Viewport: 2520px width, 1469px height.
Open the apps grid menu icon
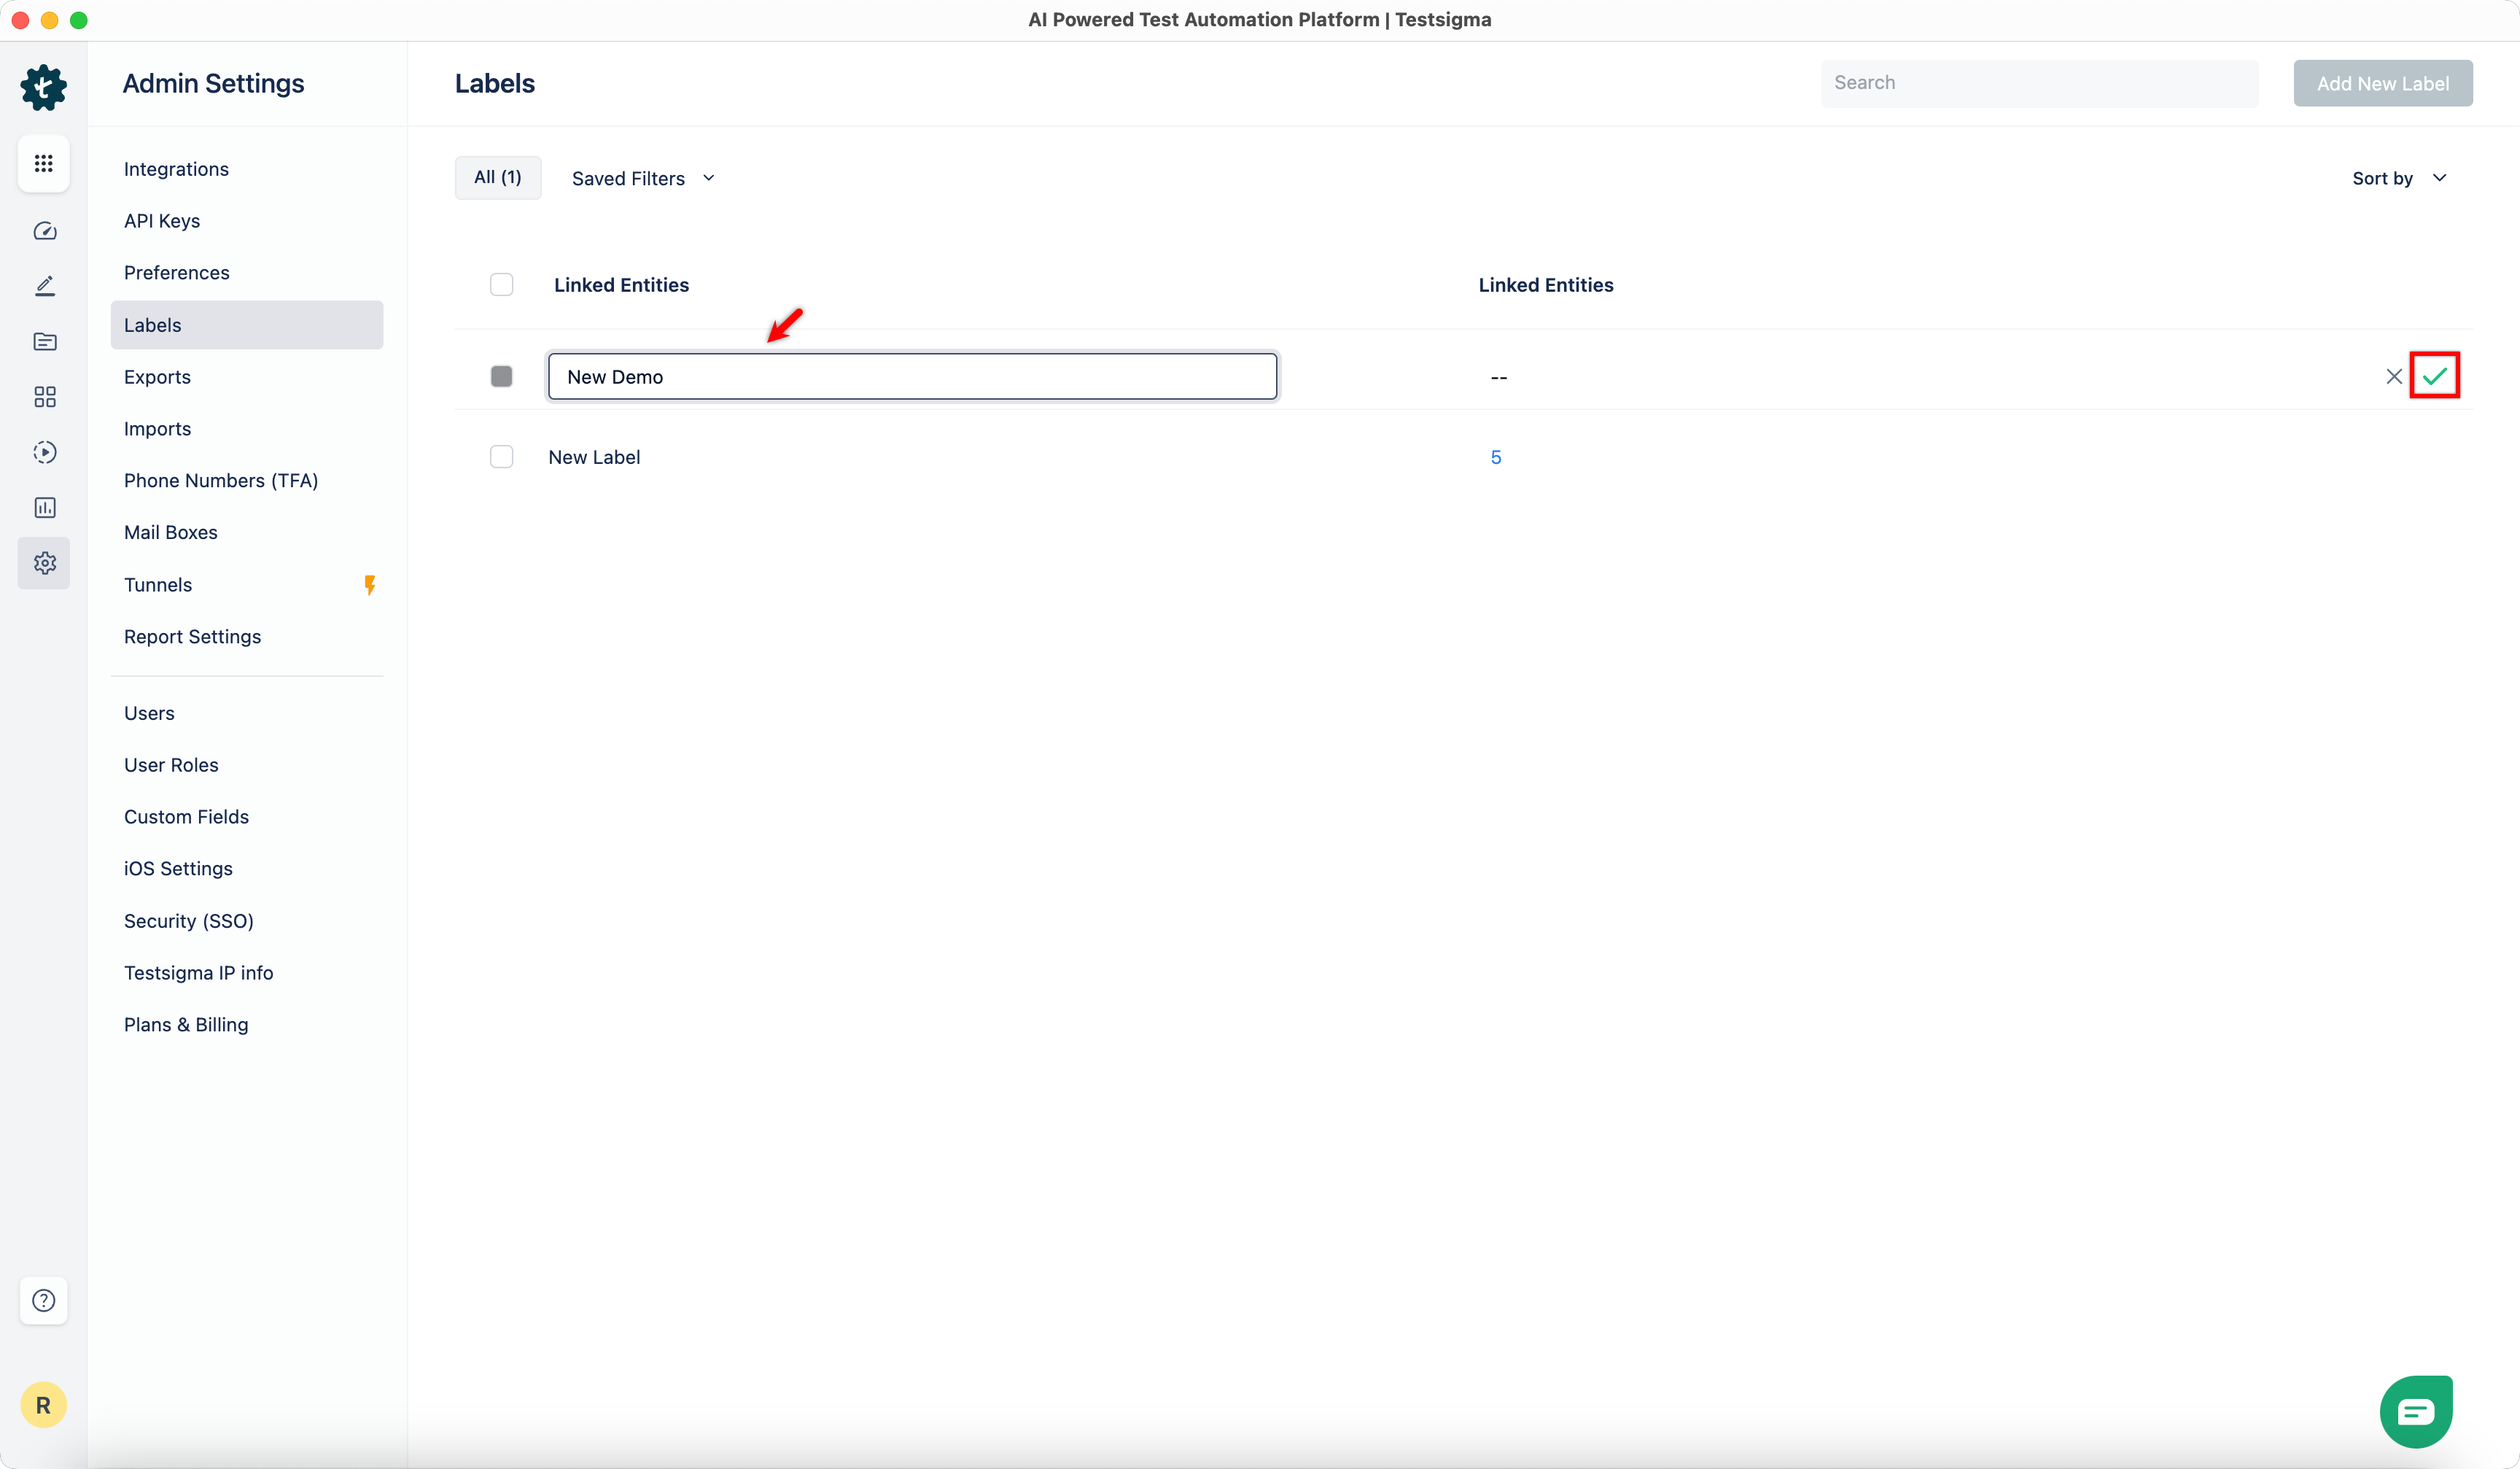point(43,163)
